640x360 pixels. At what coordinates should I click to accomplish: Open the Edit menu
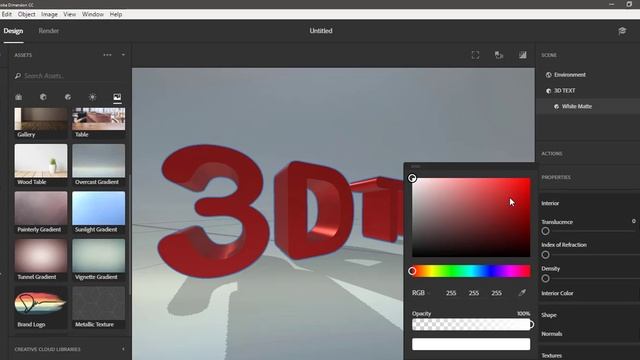(x=7, y=14)
